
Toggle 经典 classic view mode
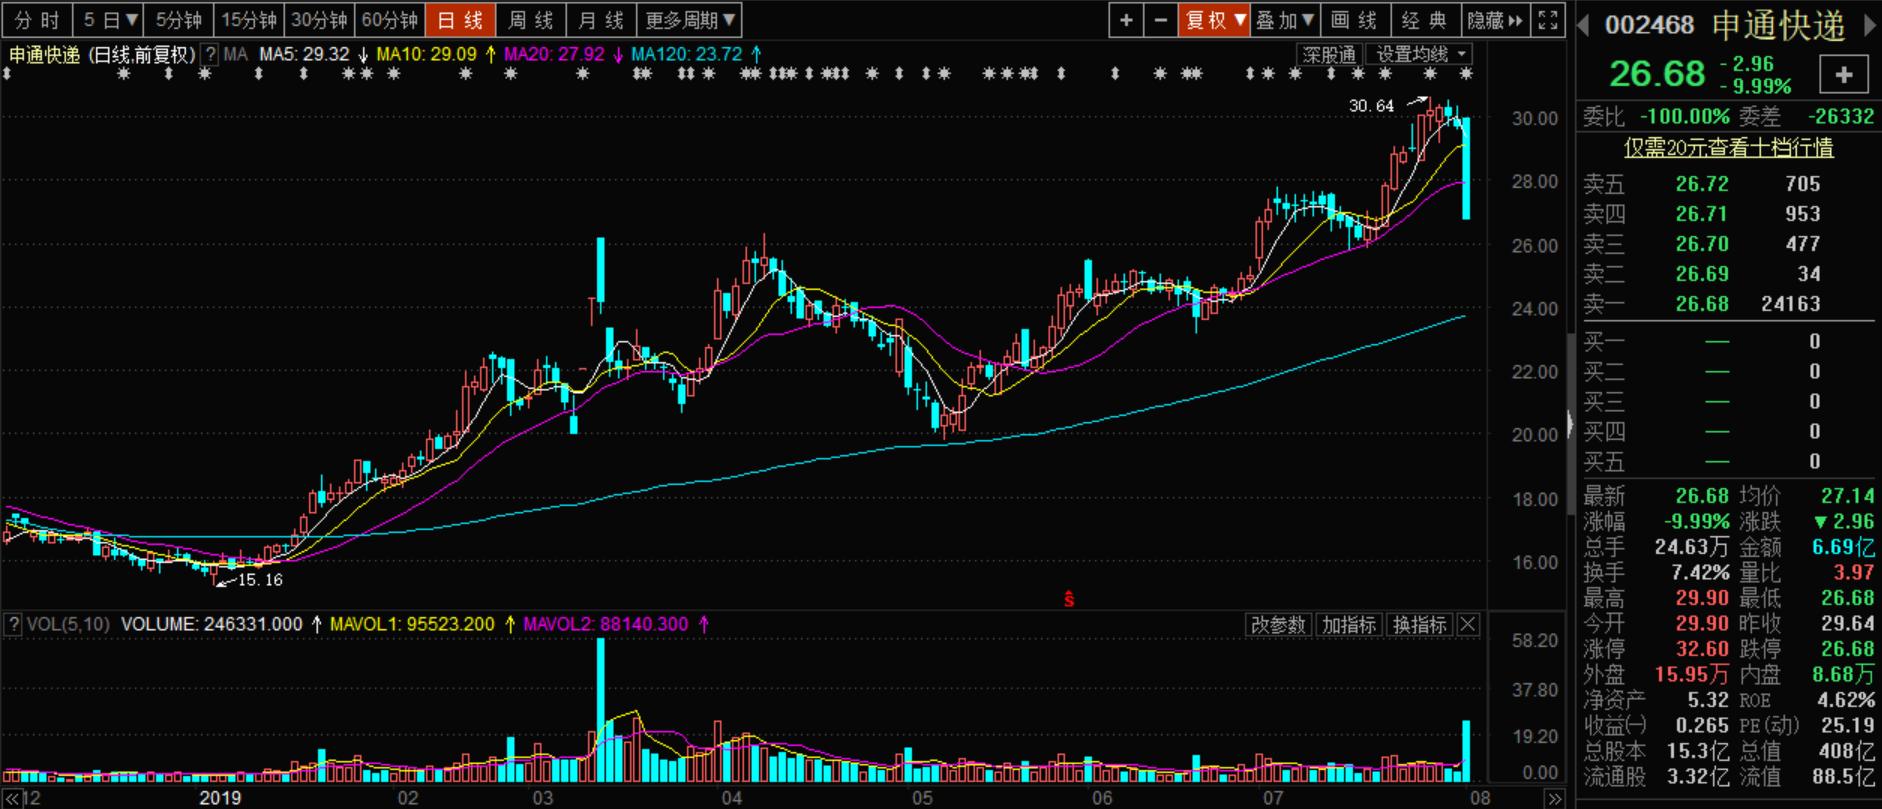(1424, 20)
